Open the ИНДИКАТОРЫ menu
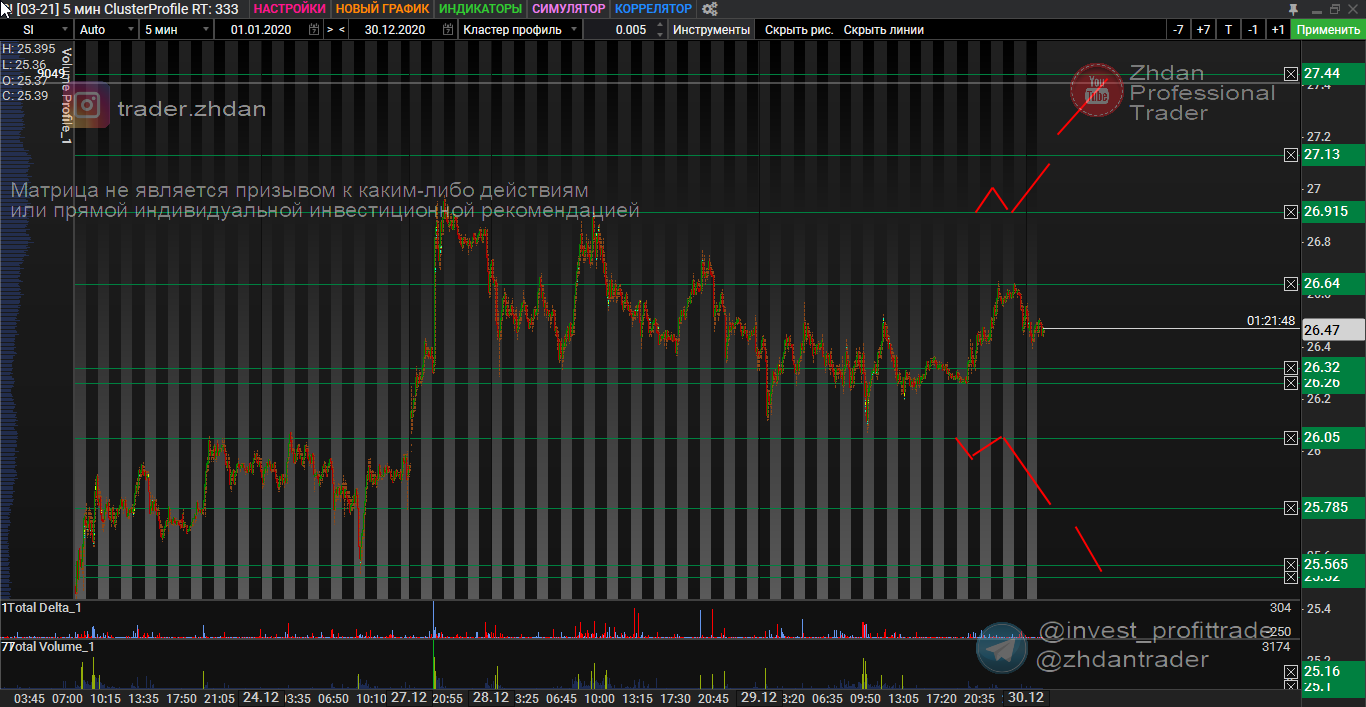 (x=481, y=9)
